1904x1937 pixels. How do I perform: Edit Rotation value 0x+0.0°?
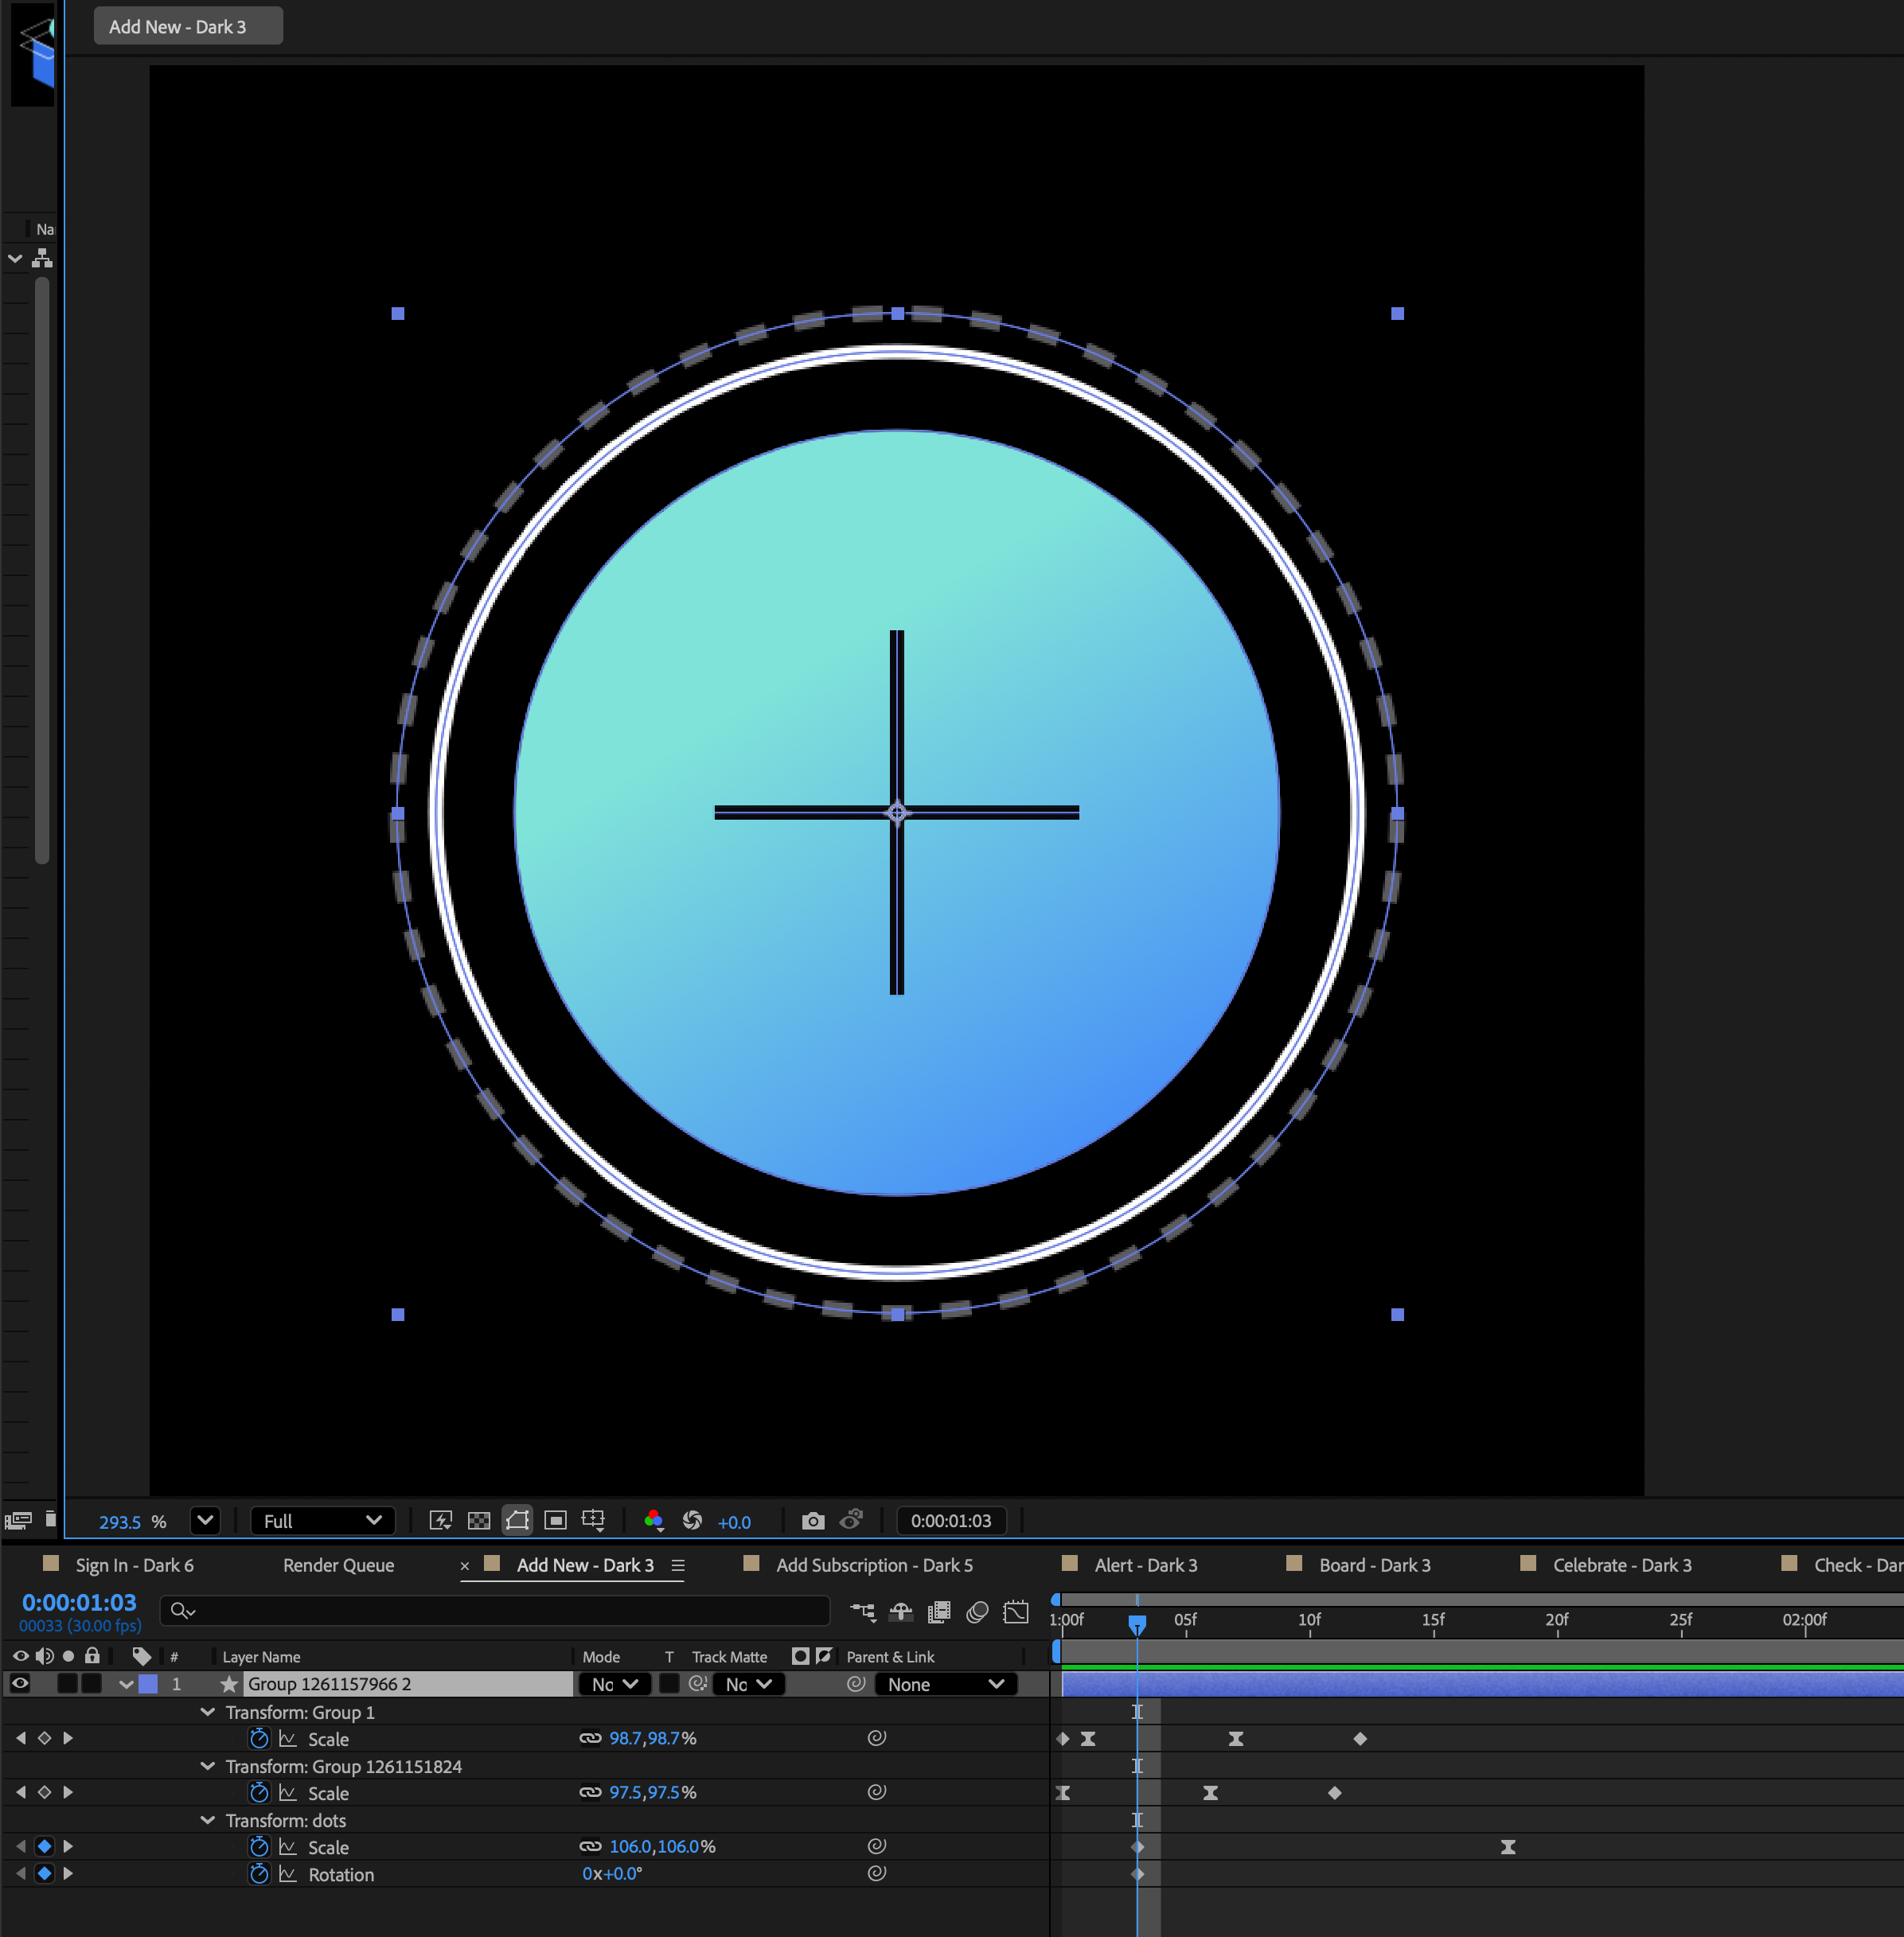click(612, 1873)
